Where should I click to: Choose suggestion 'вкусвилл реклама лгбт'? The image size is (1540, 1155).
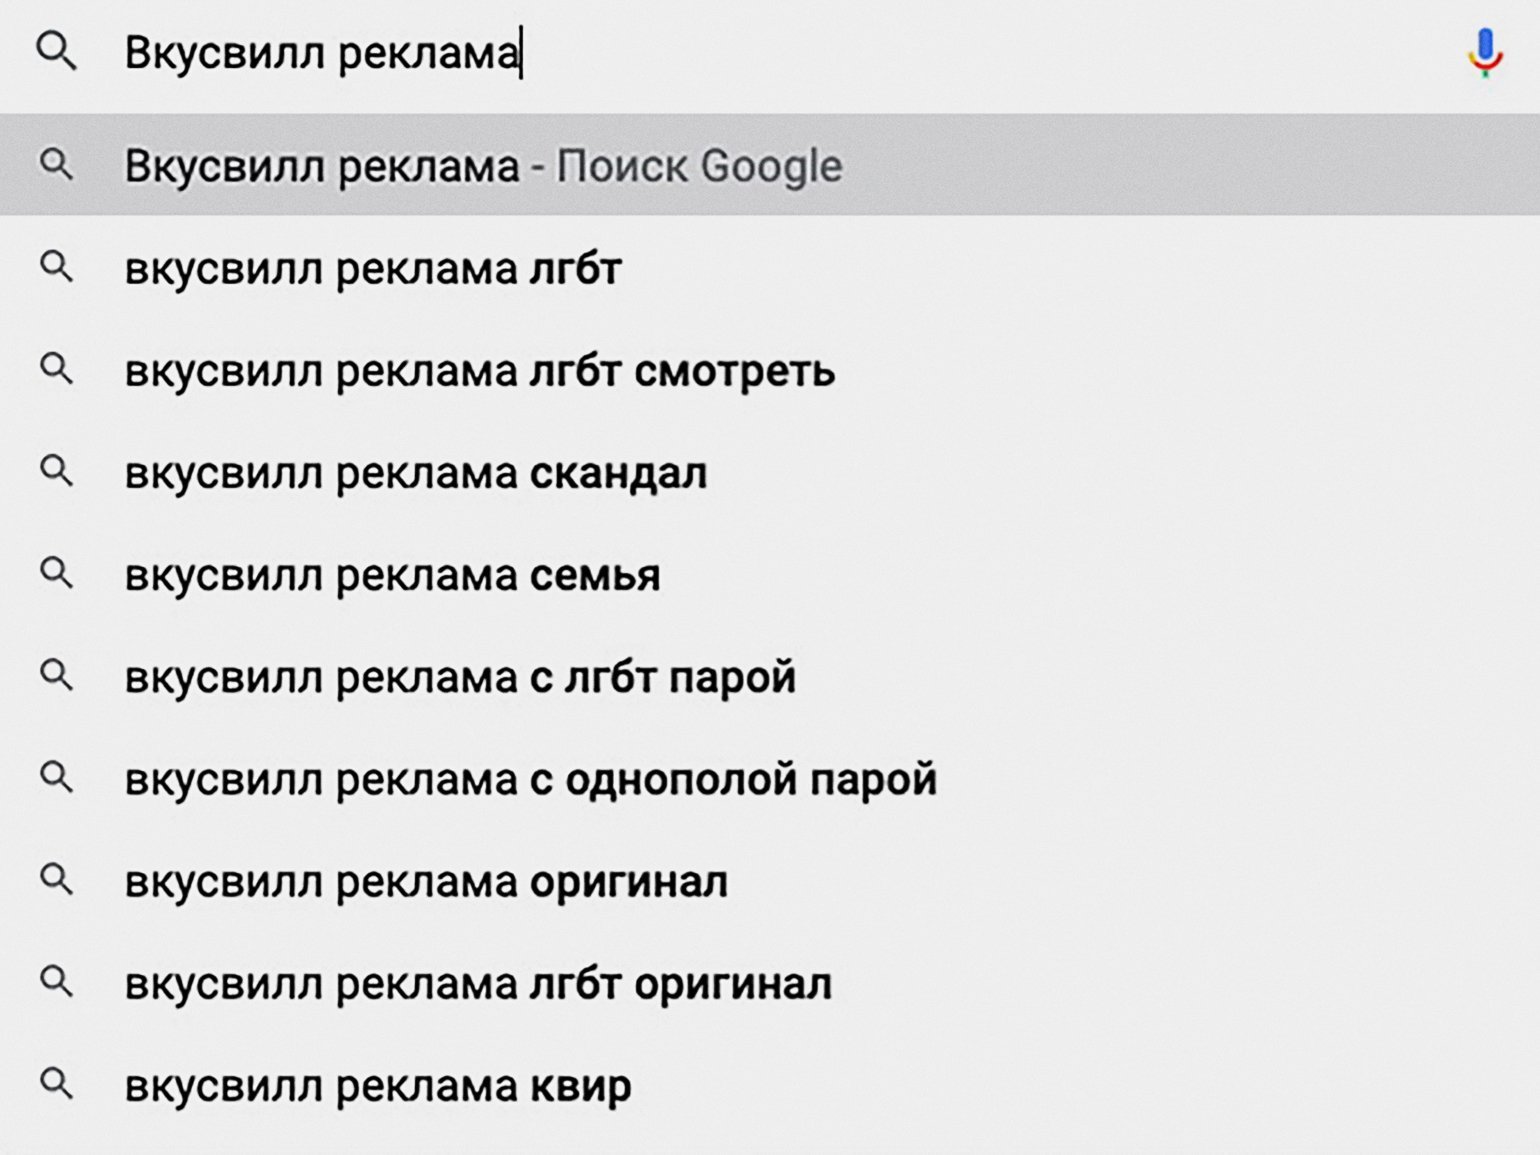point(770,268)
